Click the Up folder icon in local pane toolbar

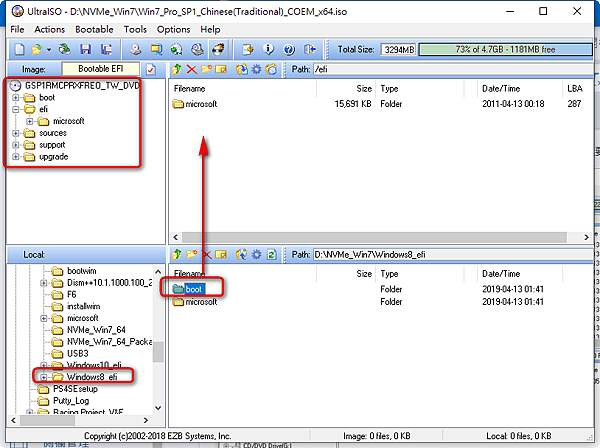177,254
